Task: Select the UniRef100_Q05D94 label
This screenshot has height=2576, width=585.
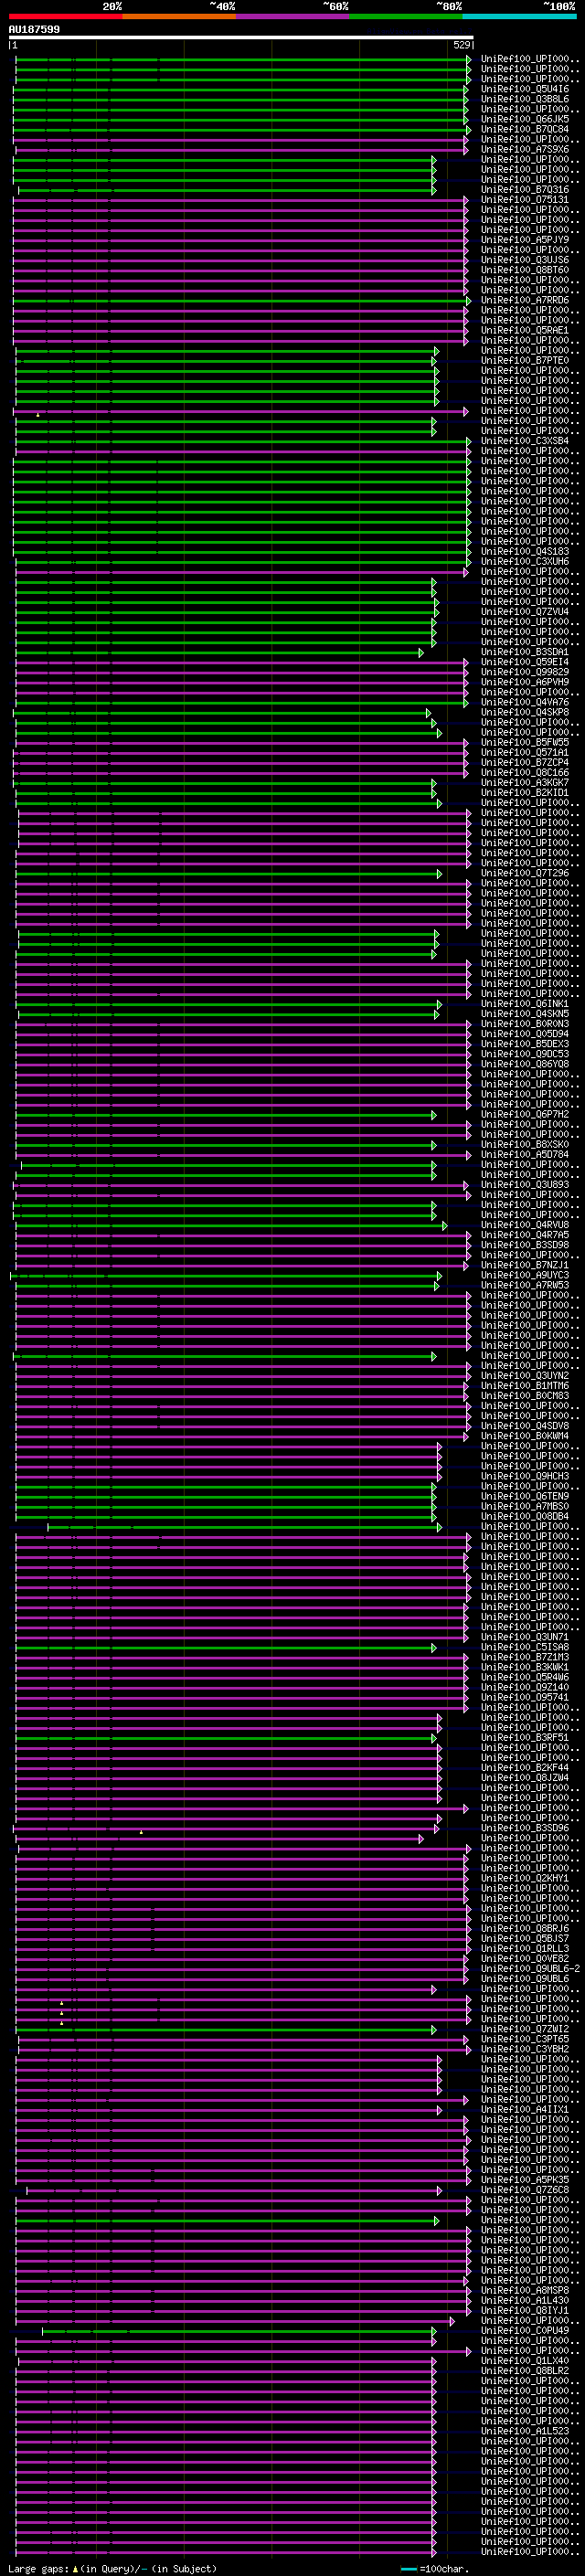Action: coord(525,1034)
